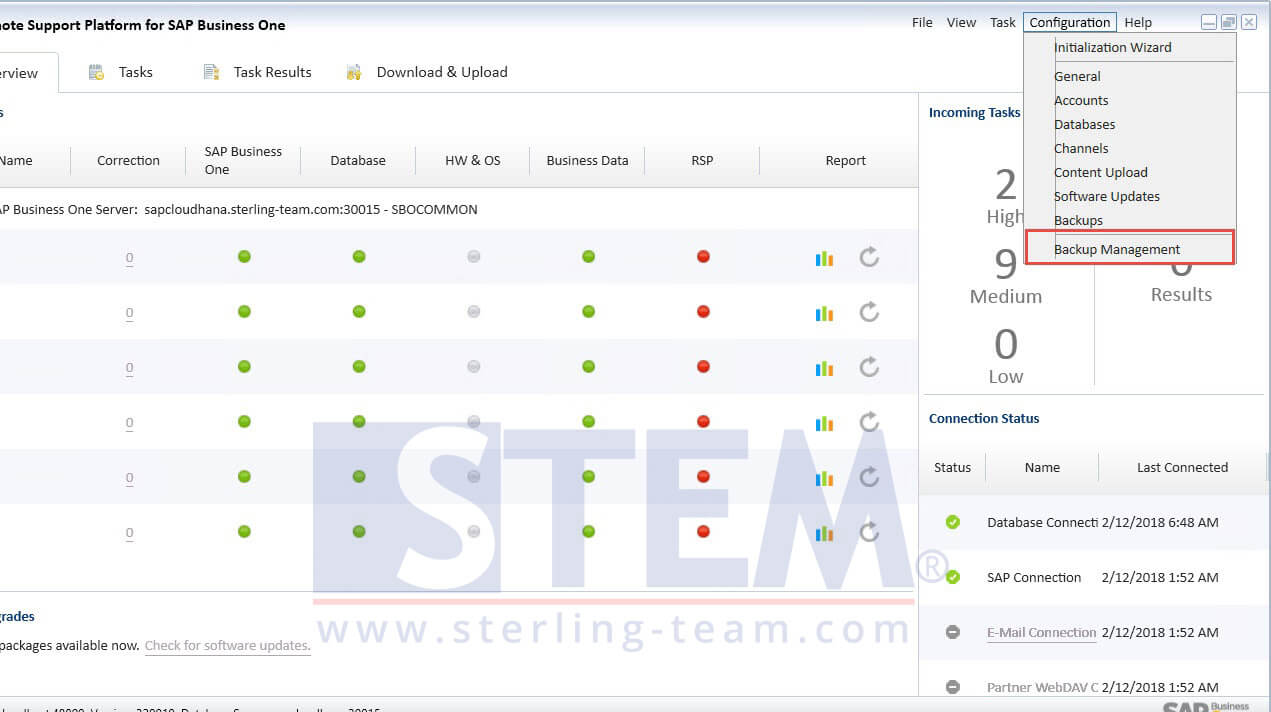Open the Help menu
This screenshot has height=712, width=1271.
[1138, 22]
